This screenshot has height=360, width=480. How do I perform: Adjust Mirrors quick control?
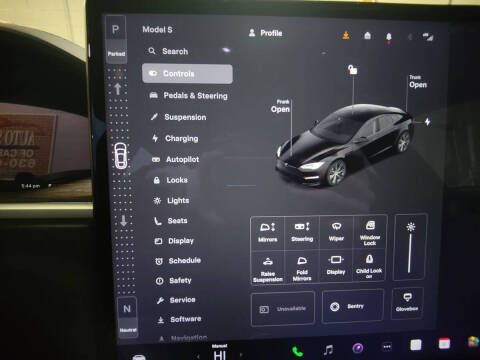[x=268, y=232]
